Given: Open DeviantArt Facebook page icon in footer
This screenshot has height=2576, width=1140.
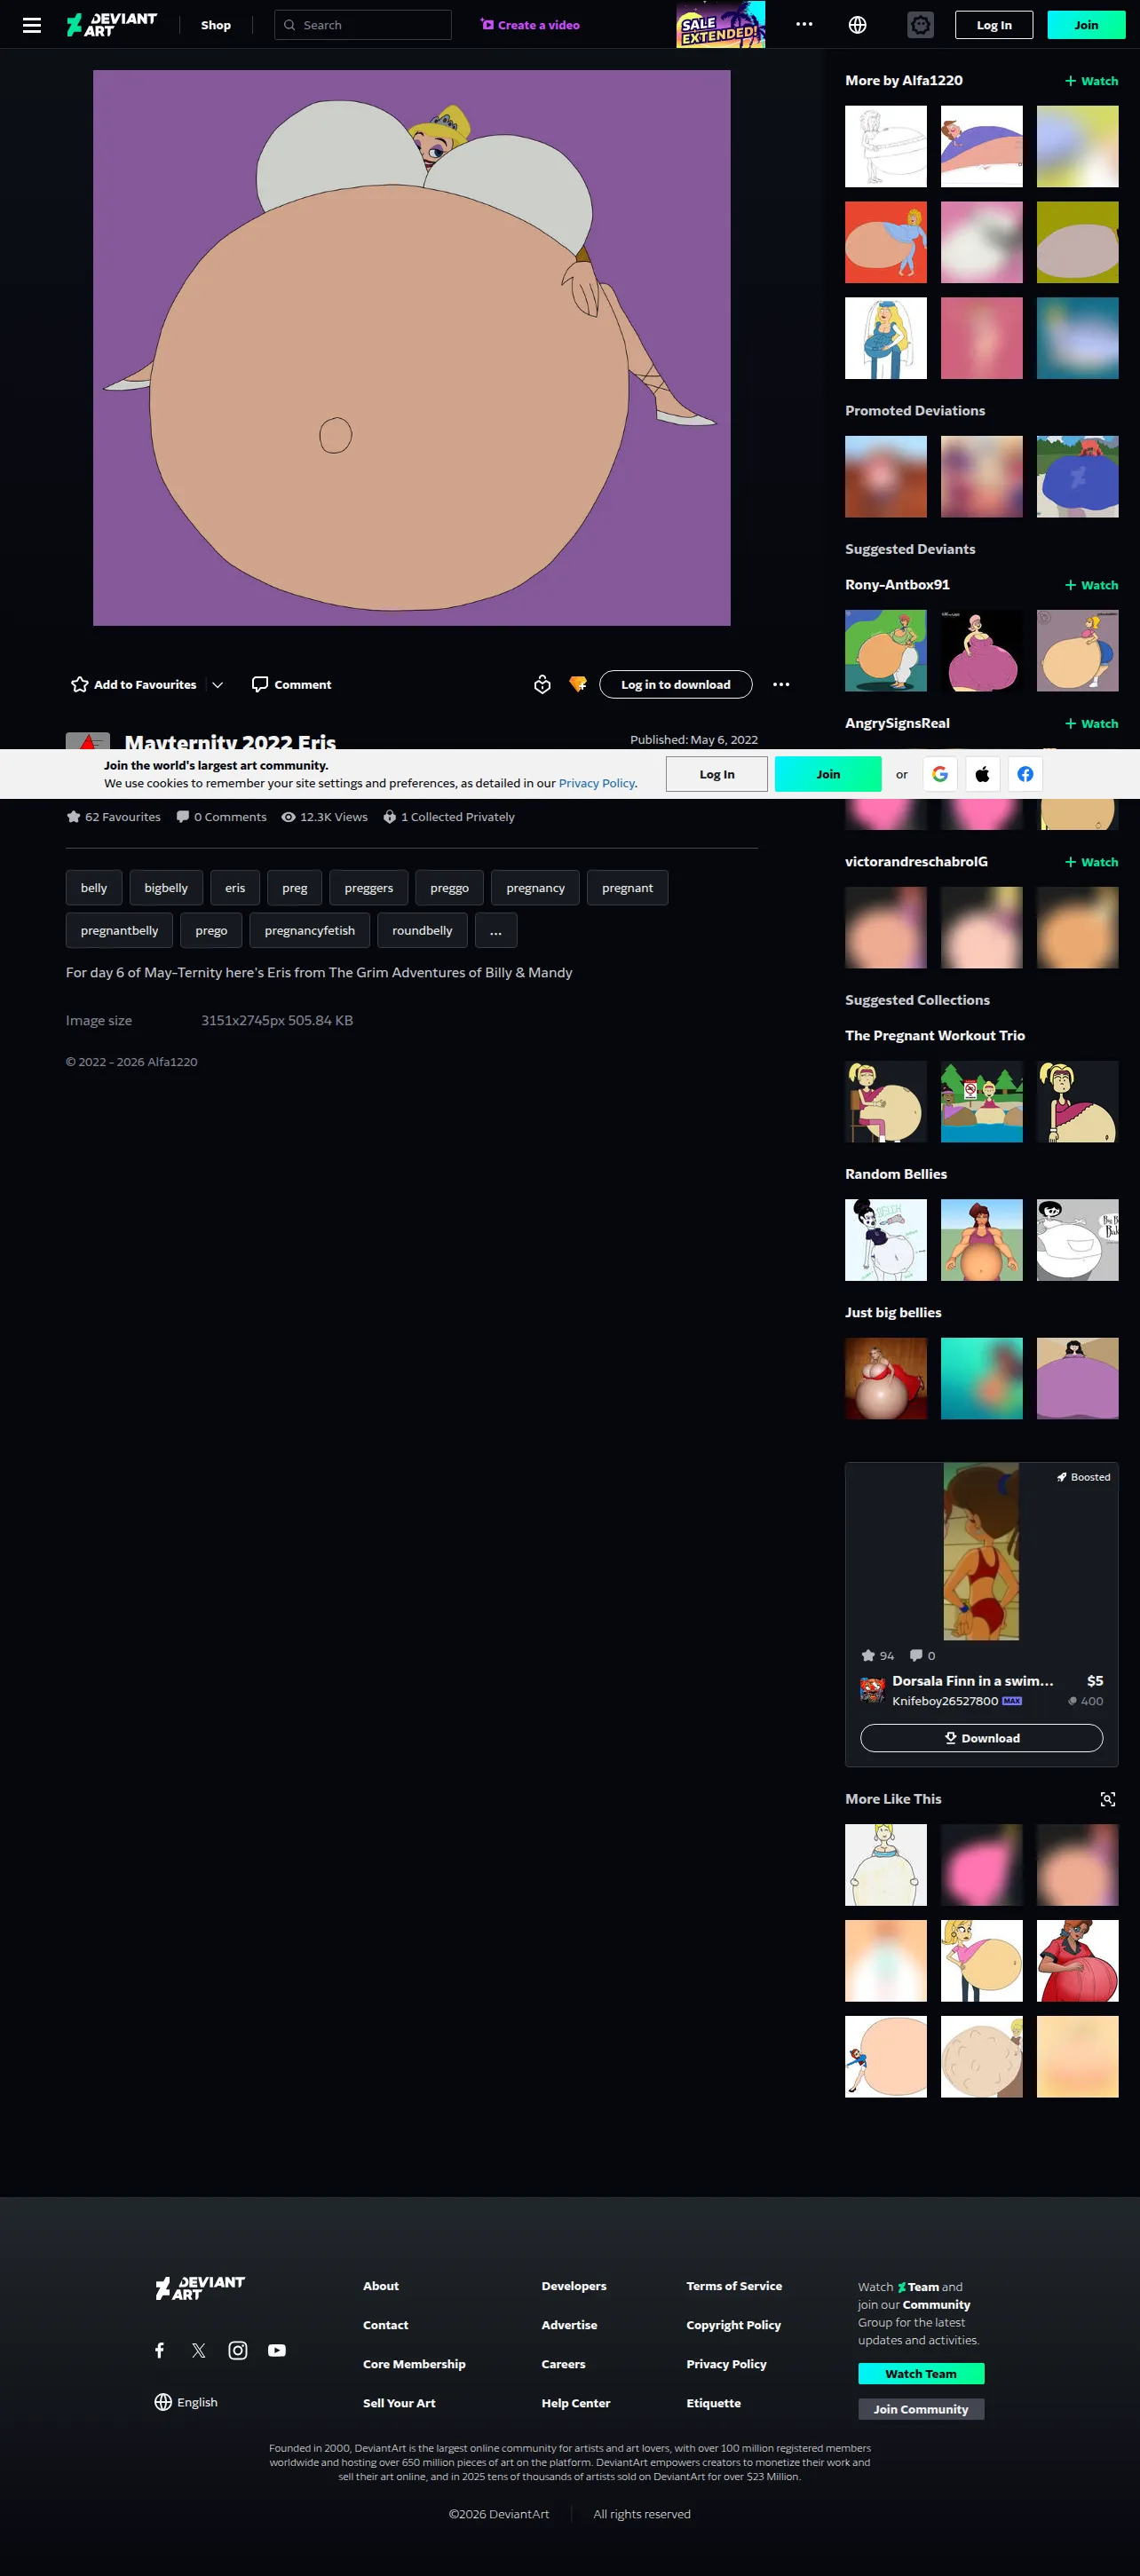Looking at the screenshot, I should pos(159,2350).
